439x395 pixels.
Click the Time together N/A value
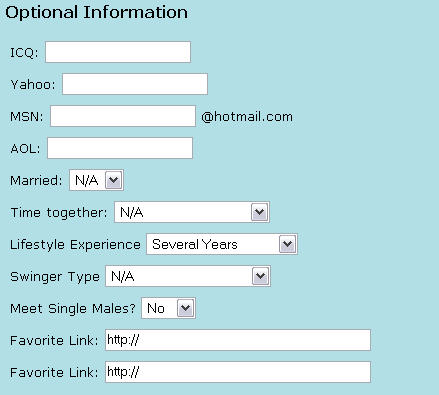(x=132, y=212)
